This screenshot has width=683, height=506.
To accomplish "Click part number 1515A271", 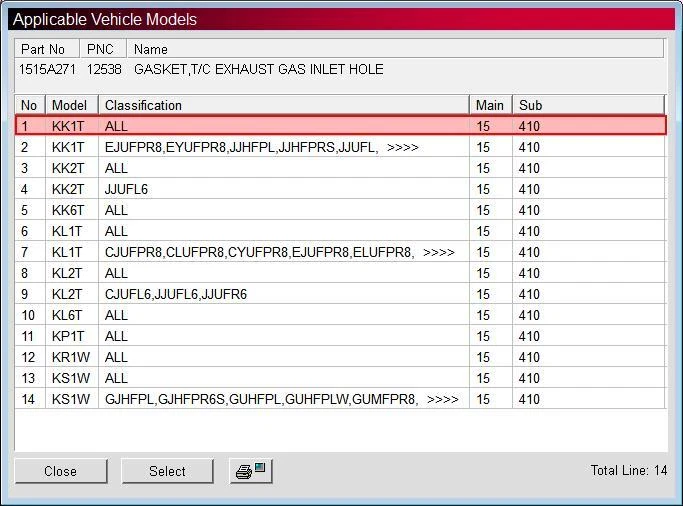I will (x=47, y=69).
